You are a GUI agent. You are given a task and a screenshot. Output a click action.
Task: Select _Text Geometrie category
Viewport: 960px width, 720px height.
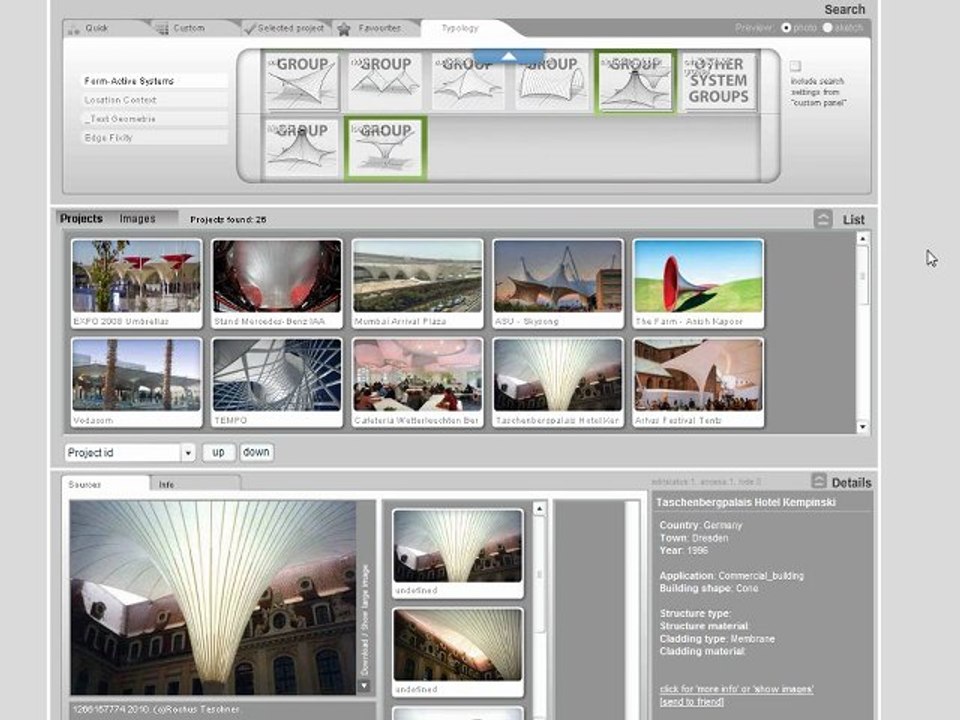[x=154, y=119]
